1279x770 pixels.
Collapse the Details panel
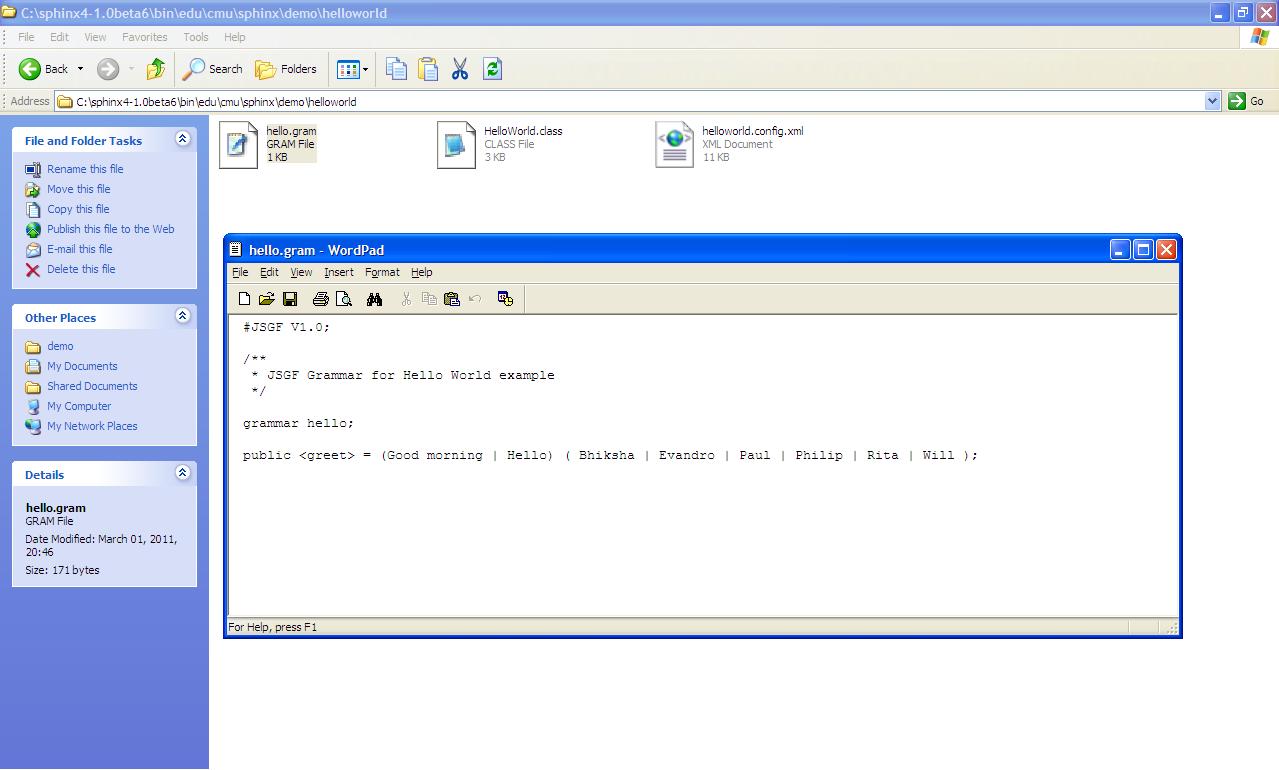click(182, 473)
